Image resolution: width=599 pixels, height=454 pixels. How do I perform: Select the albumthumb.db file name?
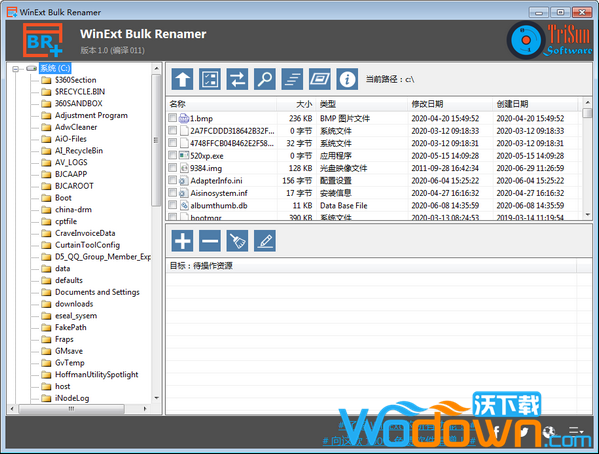[x=219, y=206]
